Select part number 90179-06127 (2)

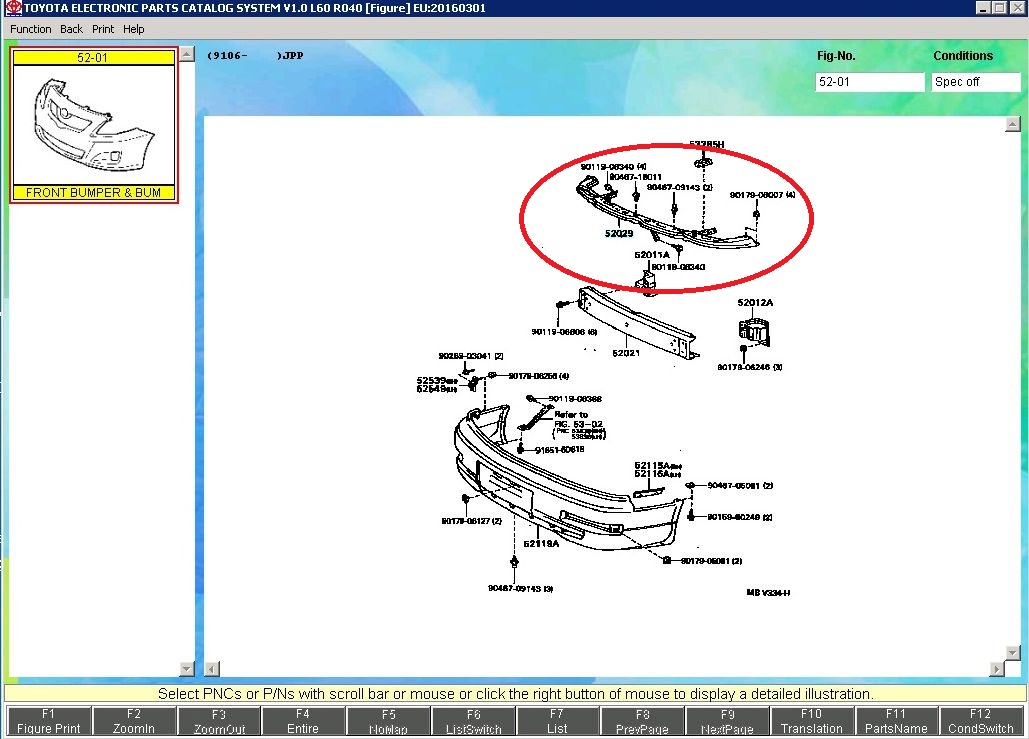coord(472,521)
